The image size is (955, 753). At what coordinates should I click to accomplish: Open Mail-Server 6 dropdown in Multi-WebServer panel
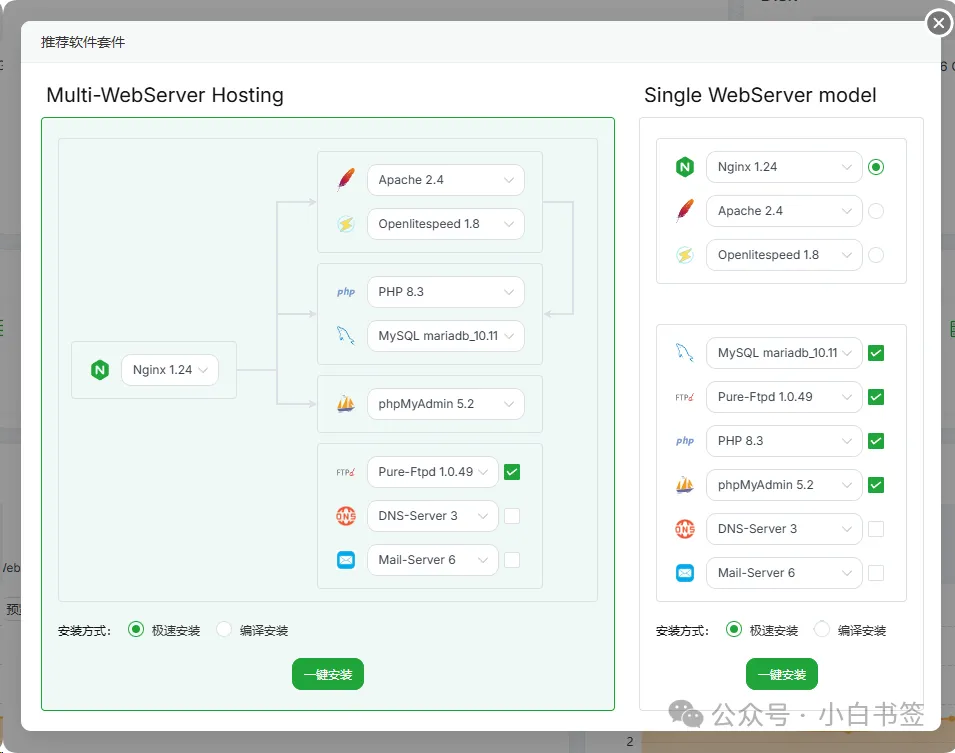pos(433,560)
